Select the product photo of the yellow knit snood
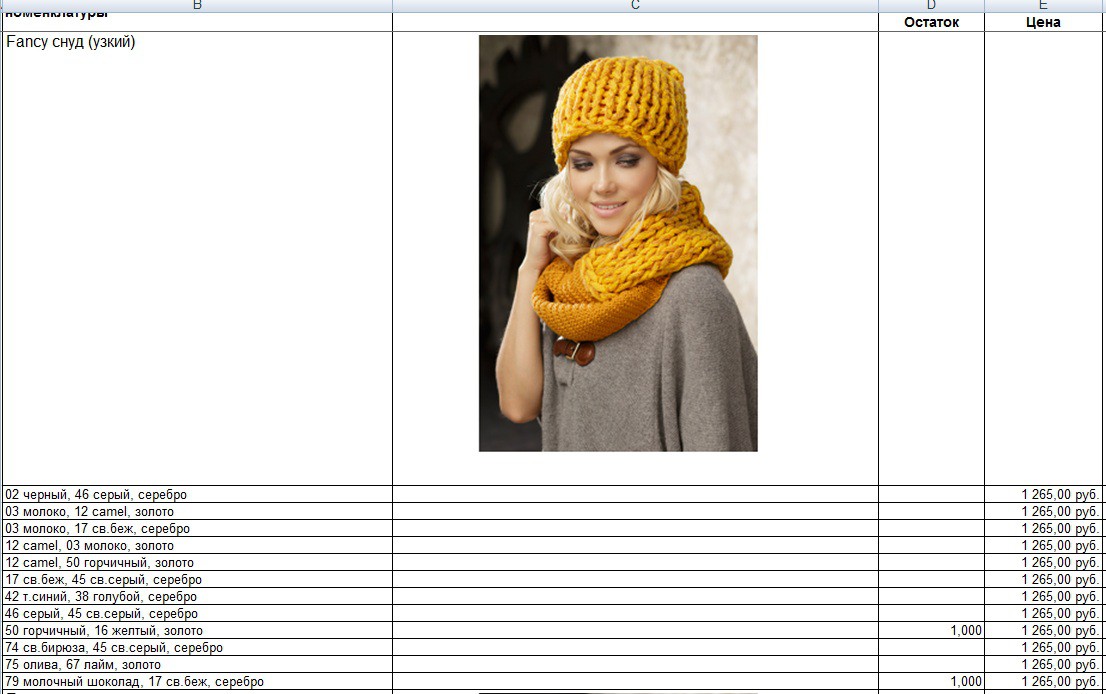Image resolution: width=1106 pixels, height=694 pixels. tap(618, 243)
